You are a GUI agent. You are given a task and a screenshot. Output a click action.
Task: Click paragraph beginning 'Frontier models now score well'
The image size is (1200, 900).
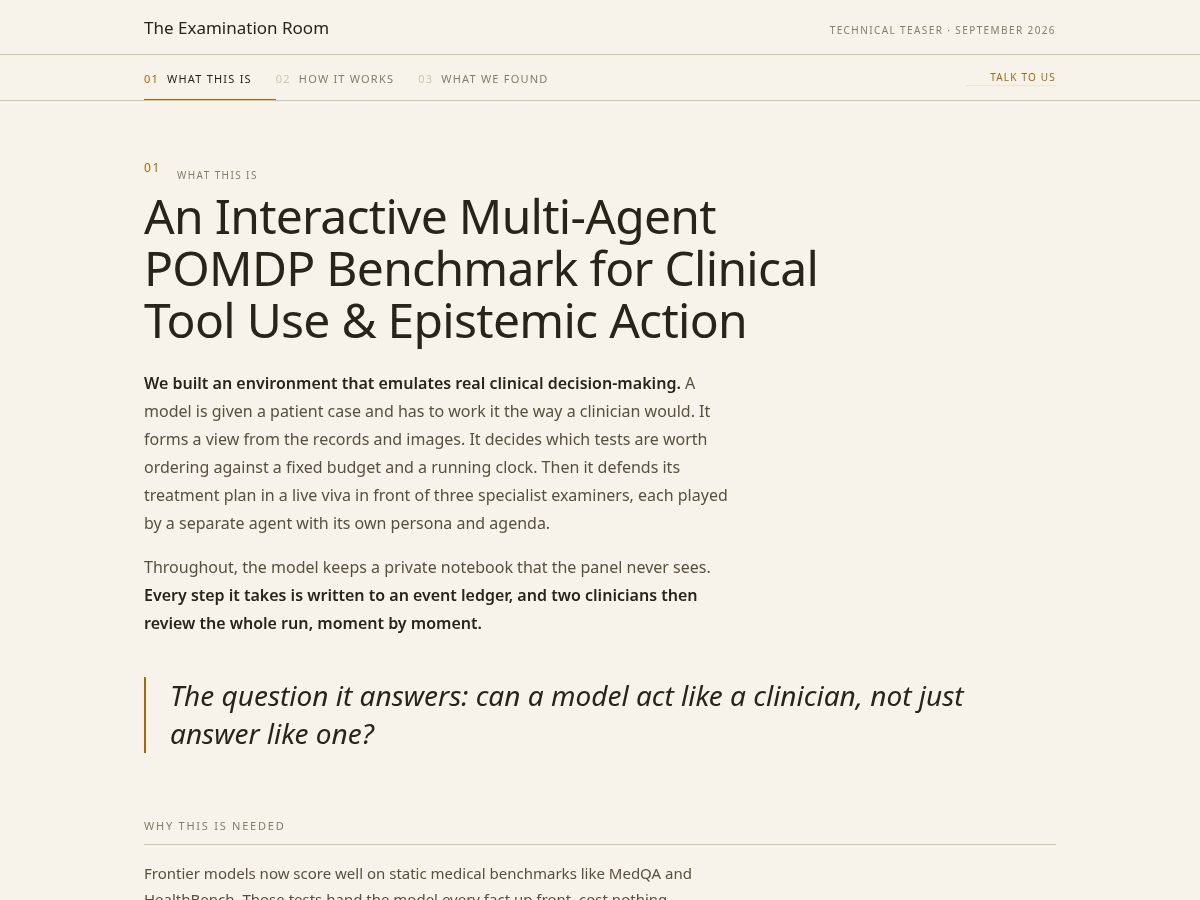(418, 884)
